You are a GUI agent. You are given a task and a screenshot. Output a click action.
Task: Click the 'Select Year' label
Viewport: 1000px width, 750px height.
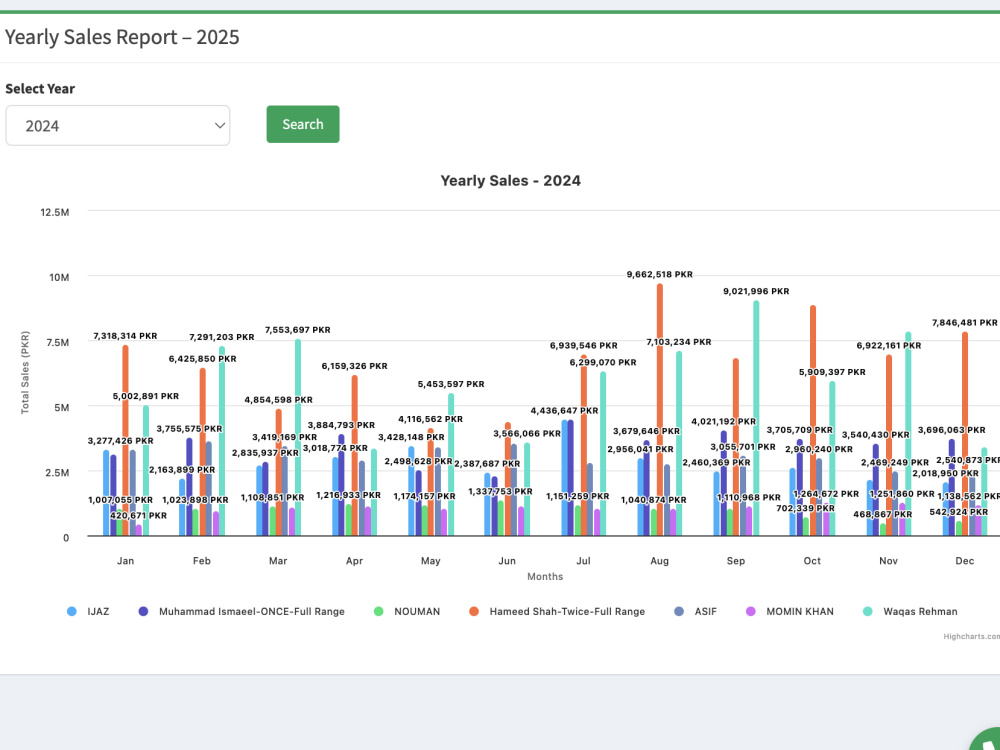pos(40,89)
